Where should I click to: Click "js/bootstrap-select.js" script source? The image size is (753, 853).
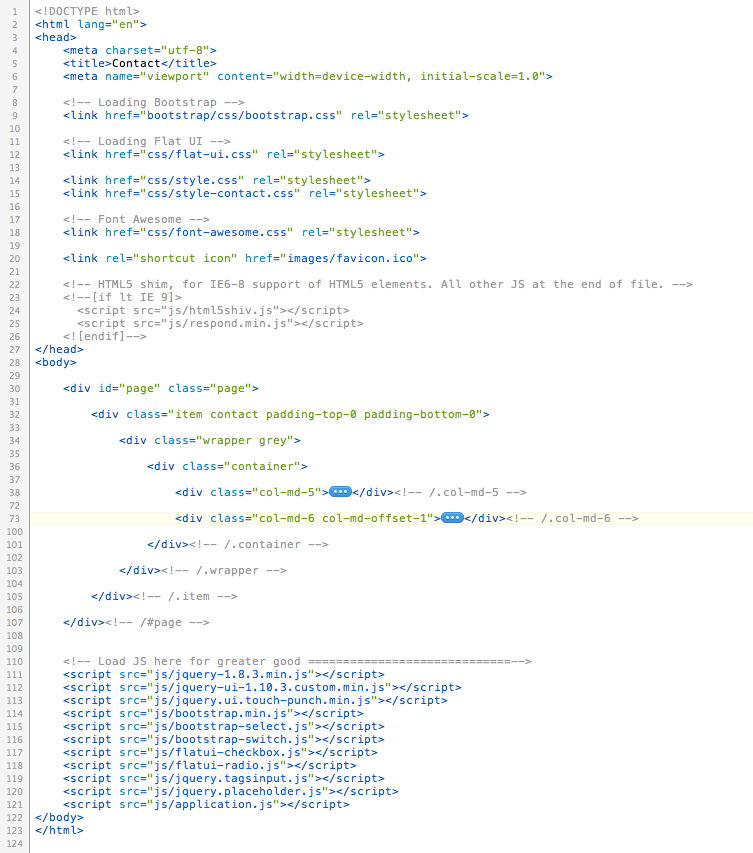231,727
